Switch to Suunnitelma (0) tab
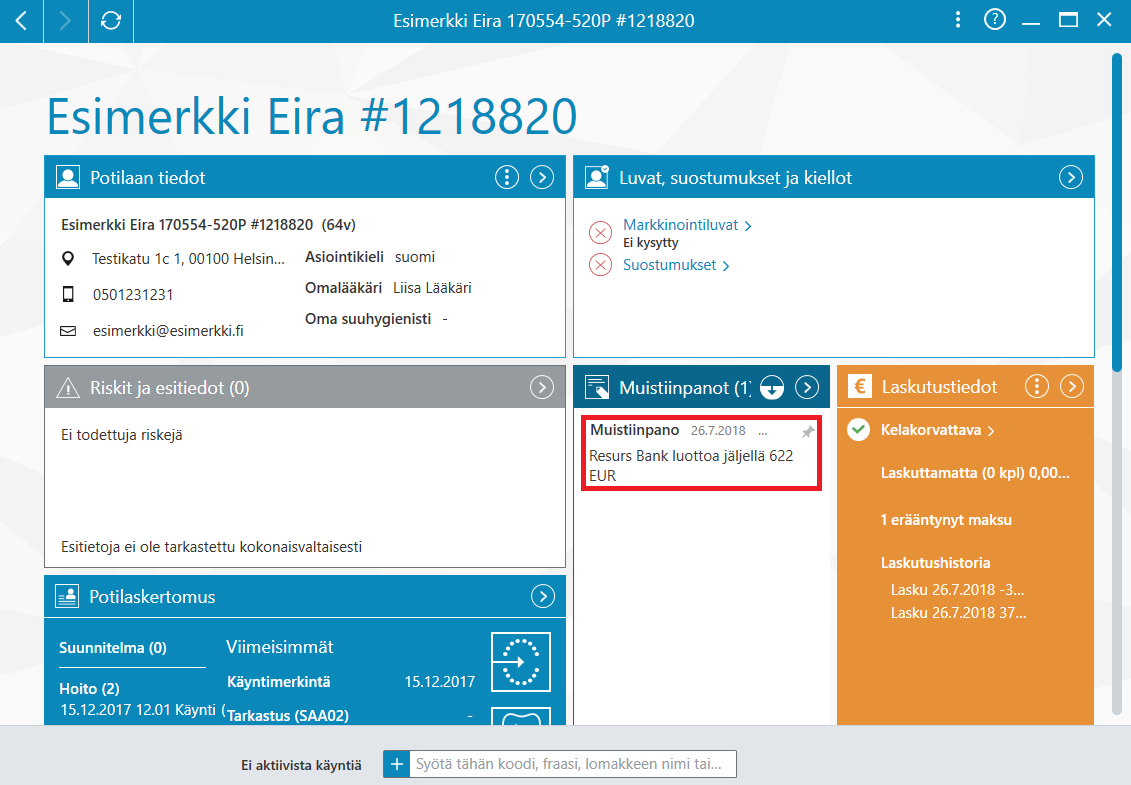1131x785 pixels. coord(113,648)
